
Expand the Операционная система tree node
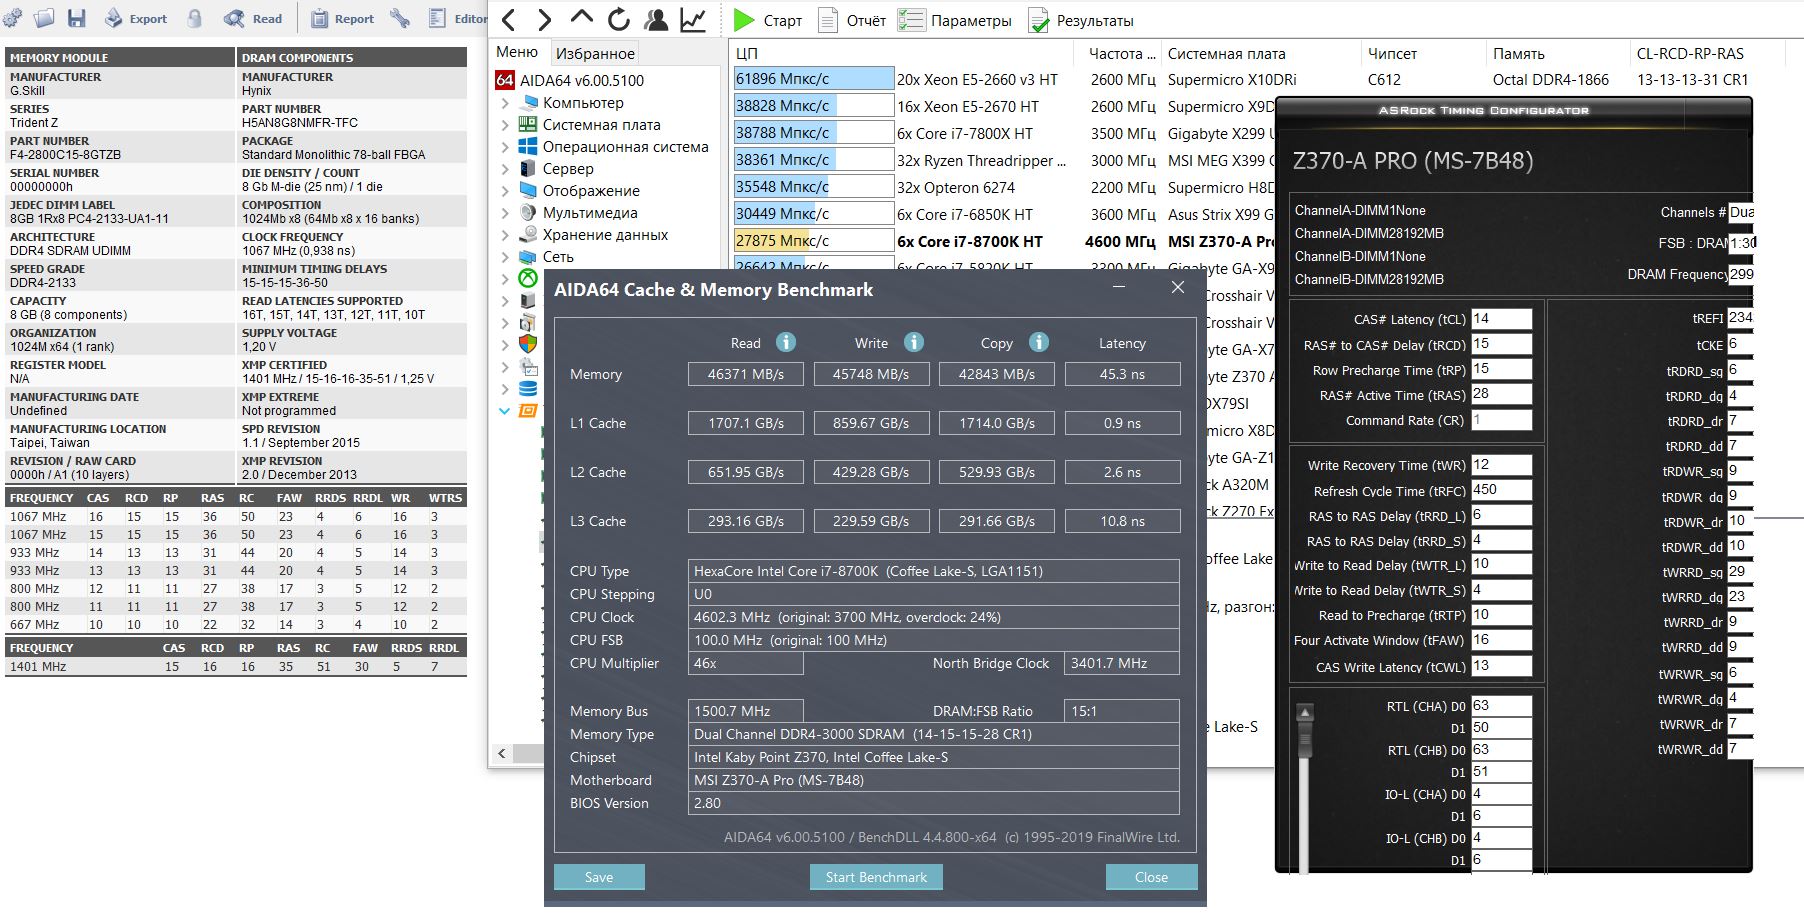[x=505, y=146]
